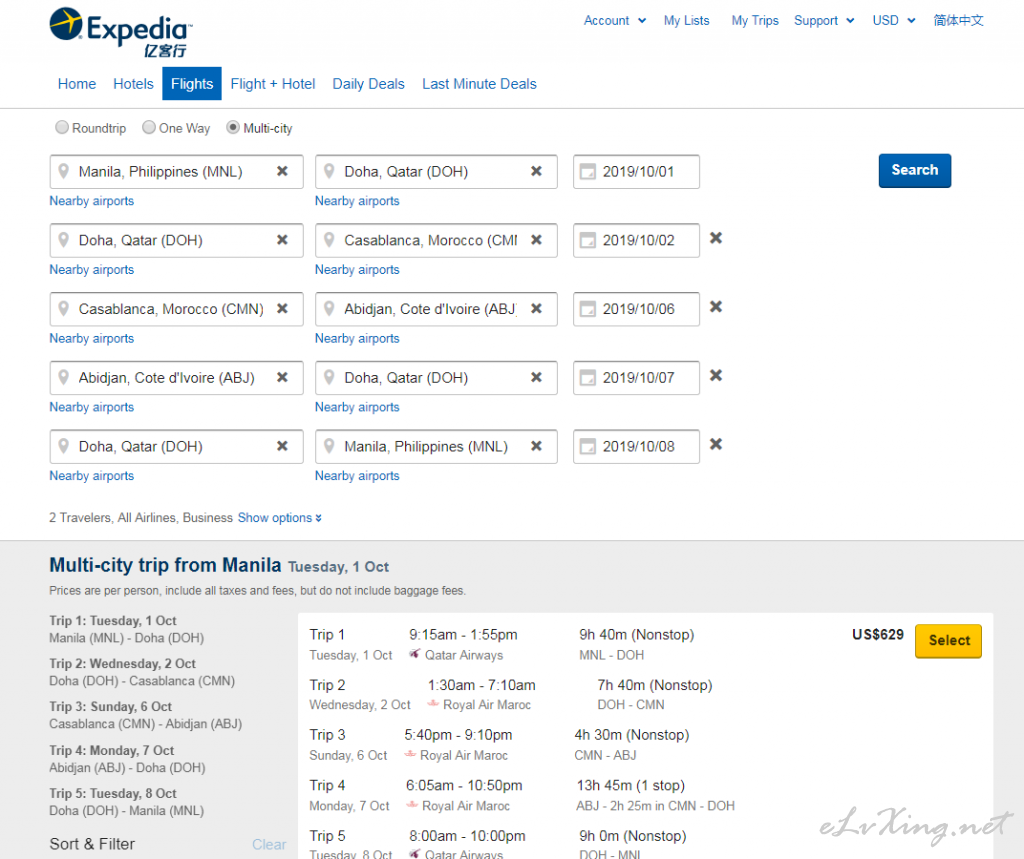Viewport: 1024px width, 859px height.
Task: Open the Account dropdown
Action: [615, 20]
